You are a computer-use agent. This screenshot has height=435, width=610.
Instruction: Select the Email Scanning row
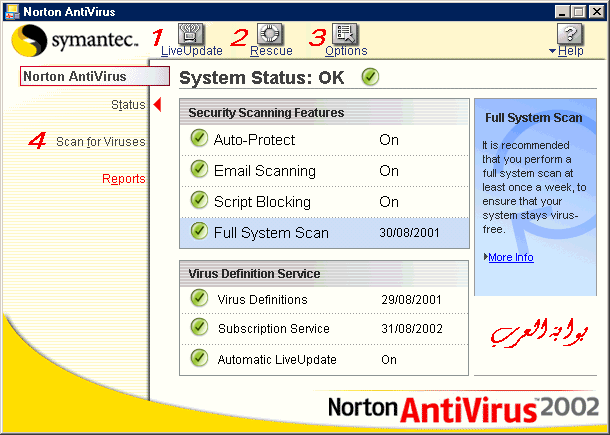pyautogui.click(x=324, y=171)
